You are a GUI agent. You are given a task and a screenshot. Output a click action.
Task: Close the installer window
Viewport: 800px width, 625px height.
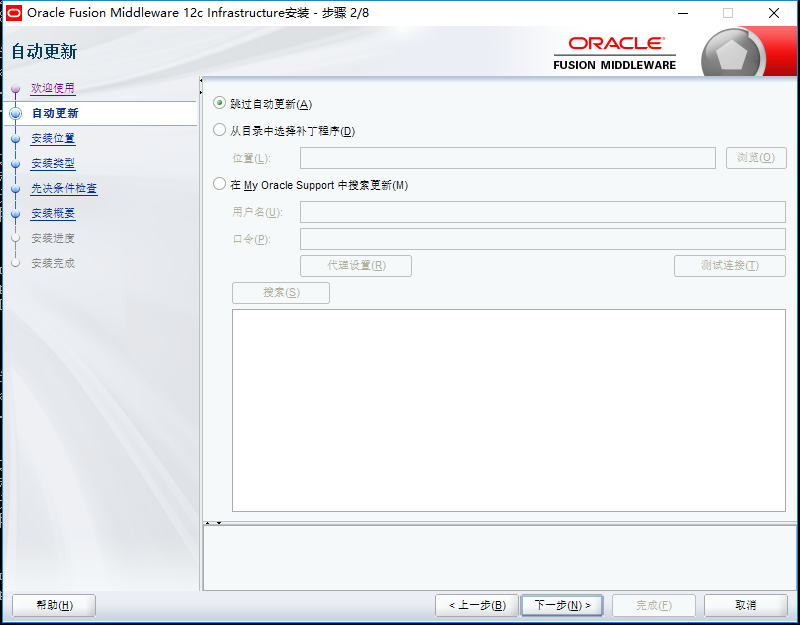click(774, 13)
